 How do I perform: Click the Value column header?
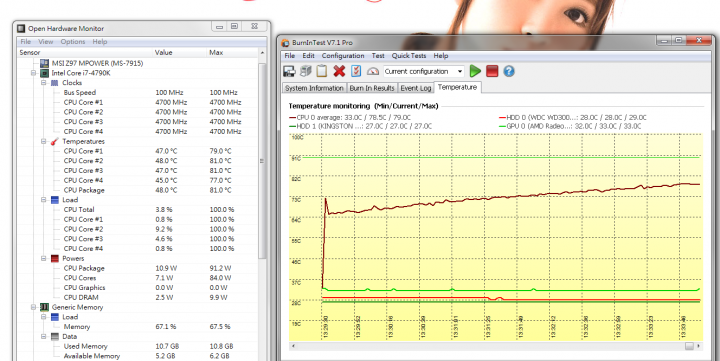[x=180, y=52]
